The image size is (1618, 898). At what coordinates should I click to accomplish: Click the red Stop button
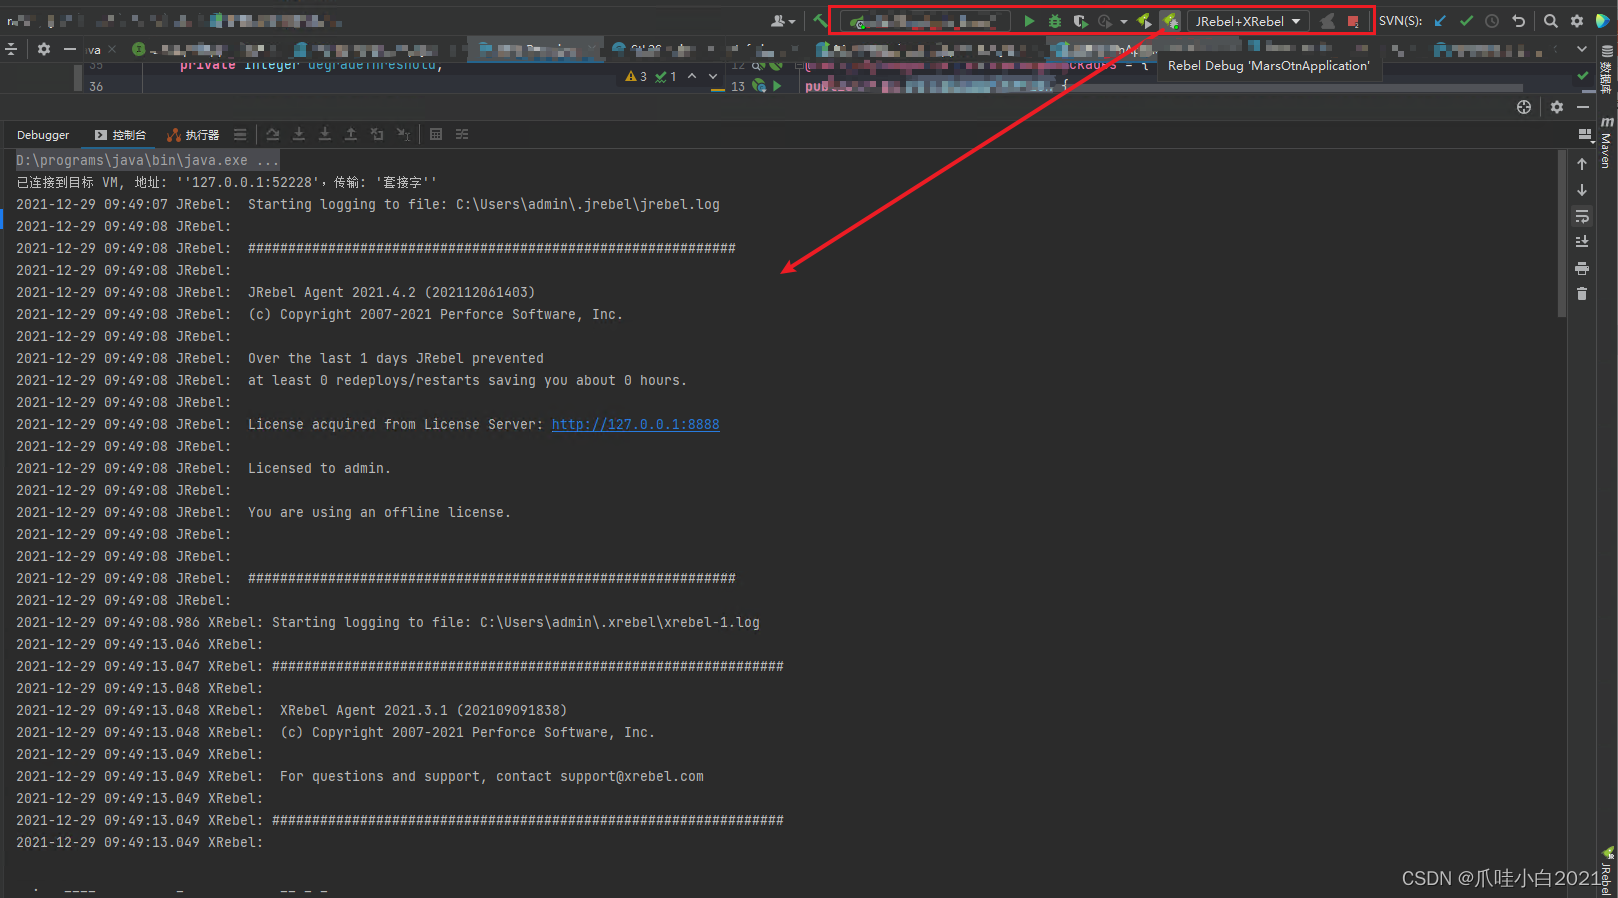[x=1353, y=21]
